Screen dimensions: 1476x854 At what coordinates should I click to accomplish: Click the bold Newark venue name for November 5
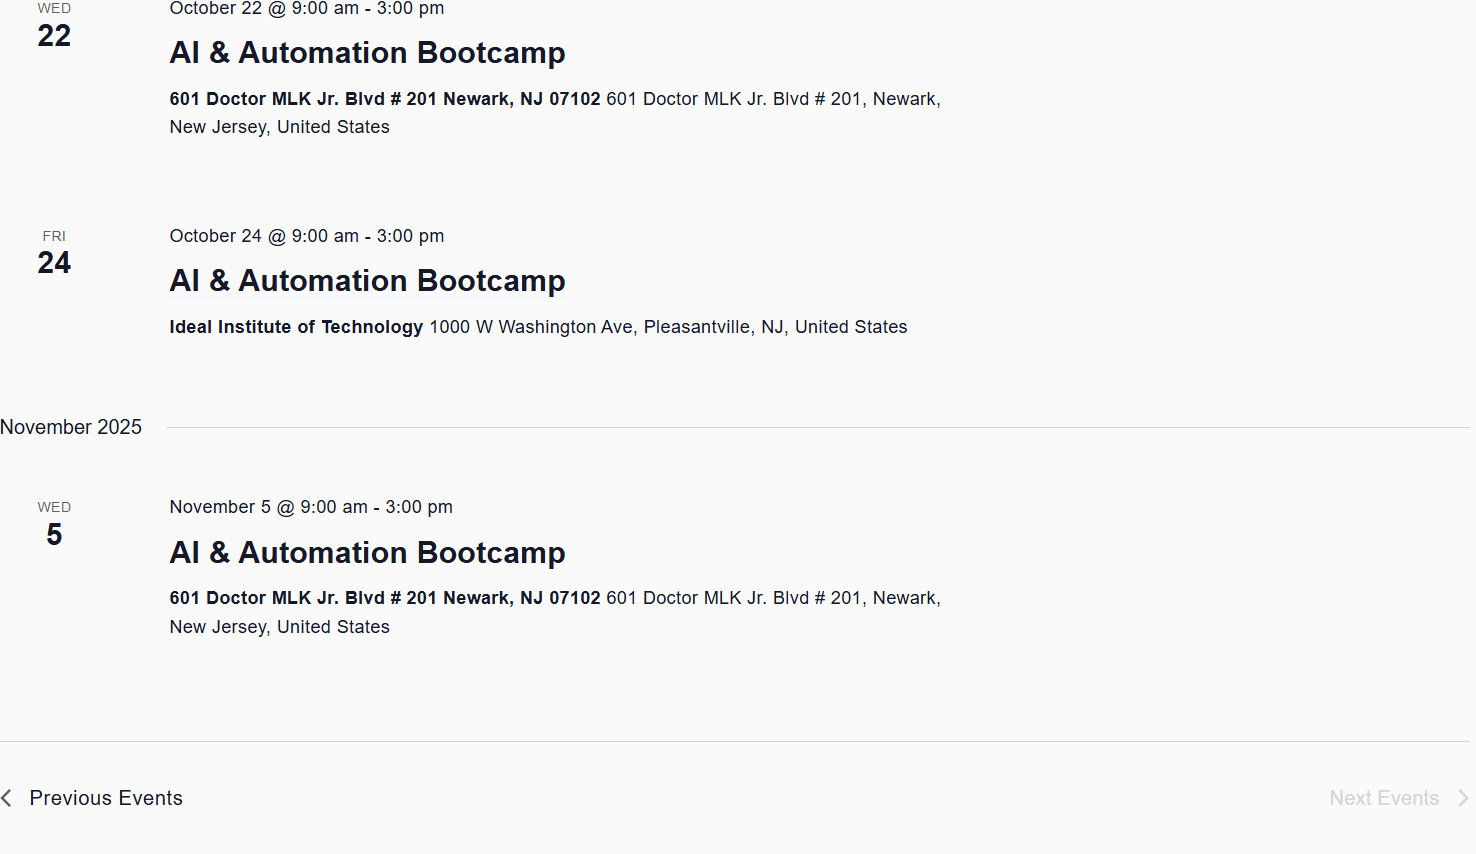pos(385,598)
